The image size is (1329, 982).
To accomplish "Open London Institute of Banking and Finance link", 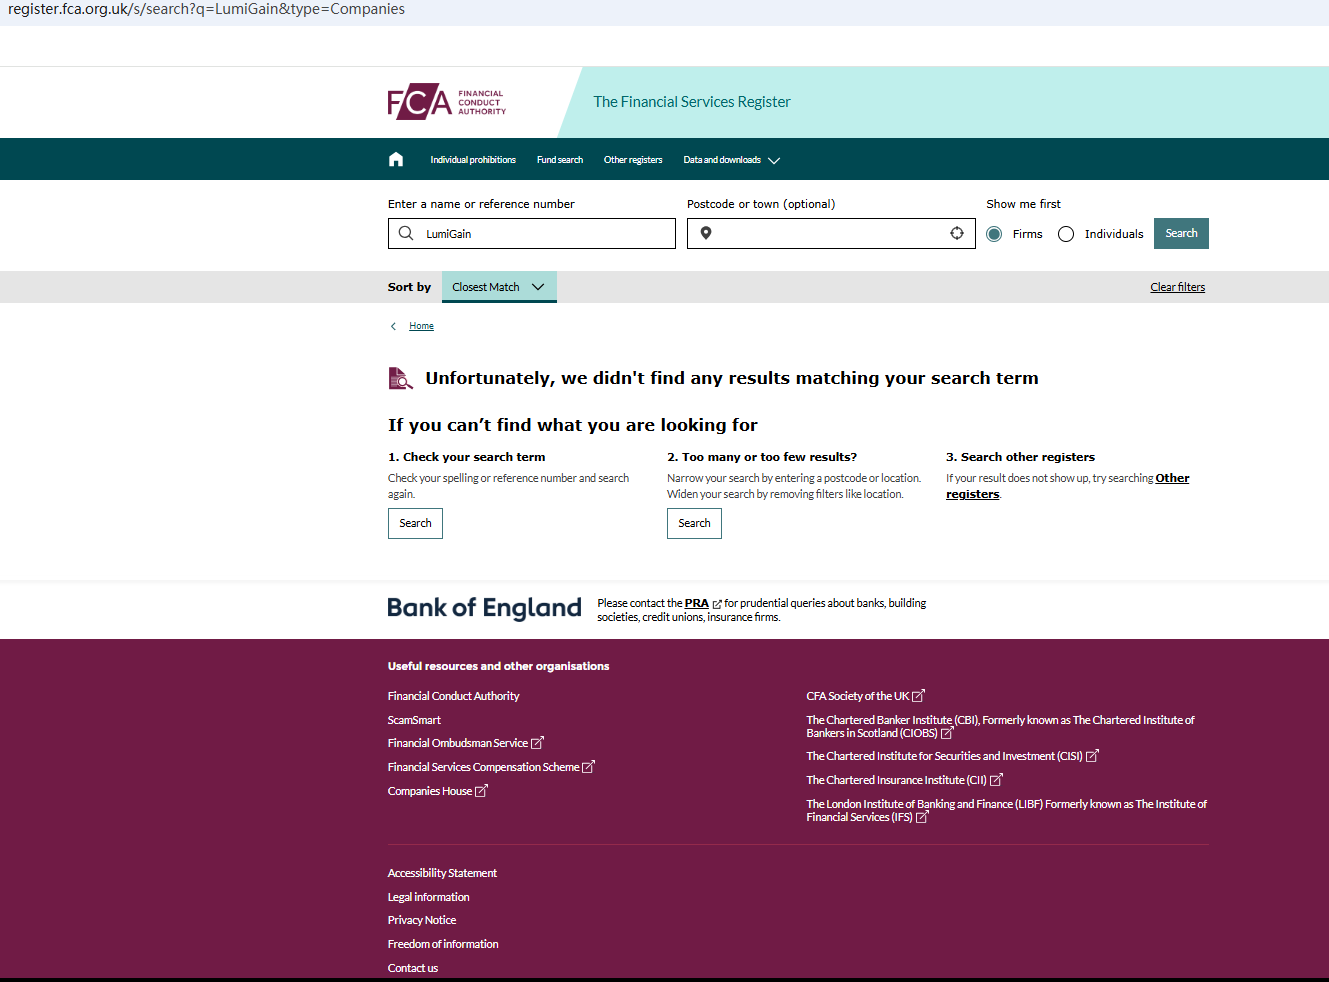I will tap(1007, 810).
